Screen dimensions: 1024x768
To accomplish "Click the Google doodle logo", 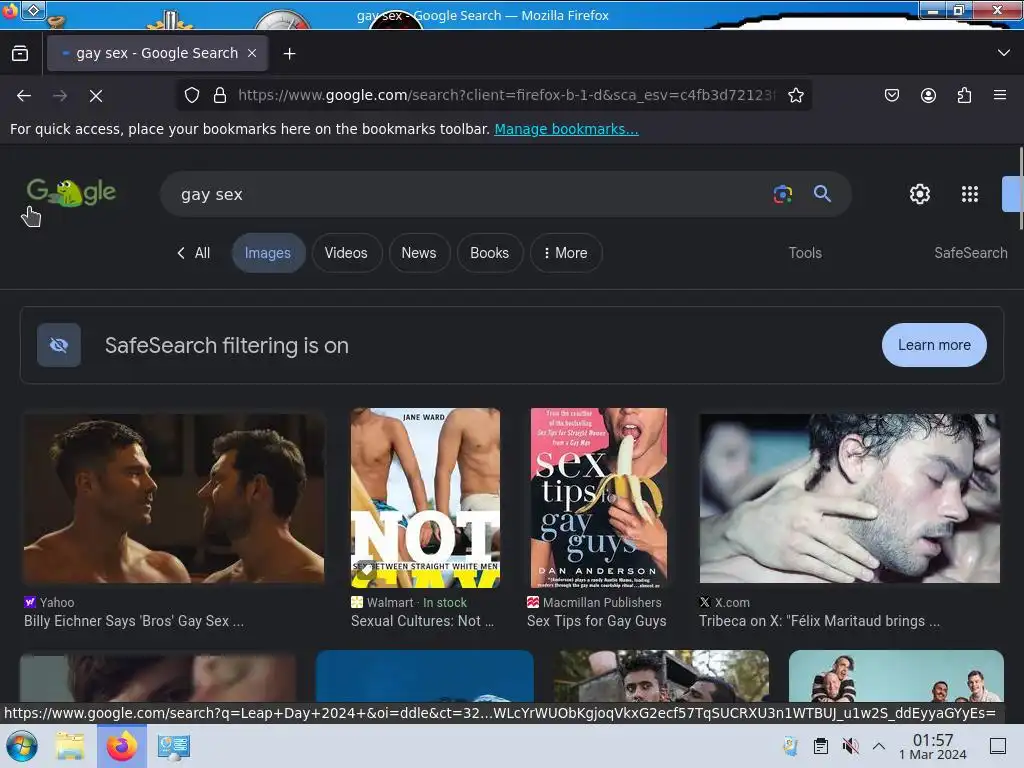I will click(x=71, y=192).
